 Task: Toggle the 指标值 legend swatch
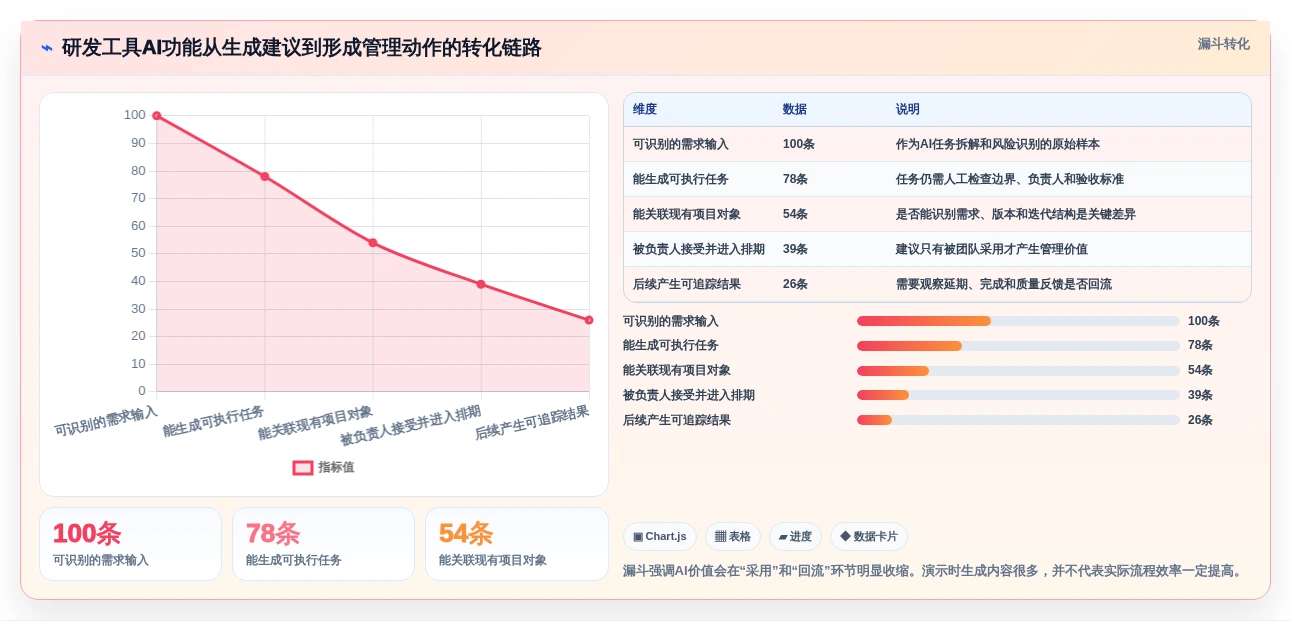[x=303, y=467]
